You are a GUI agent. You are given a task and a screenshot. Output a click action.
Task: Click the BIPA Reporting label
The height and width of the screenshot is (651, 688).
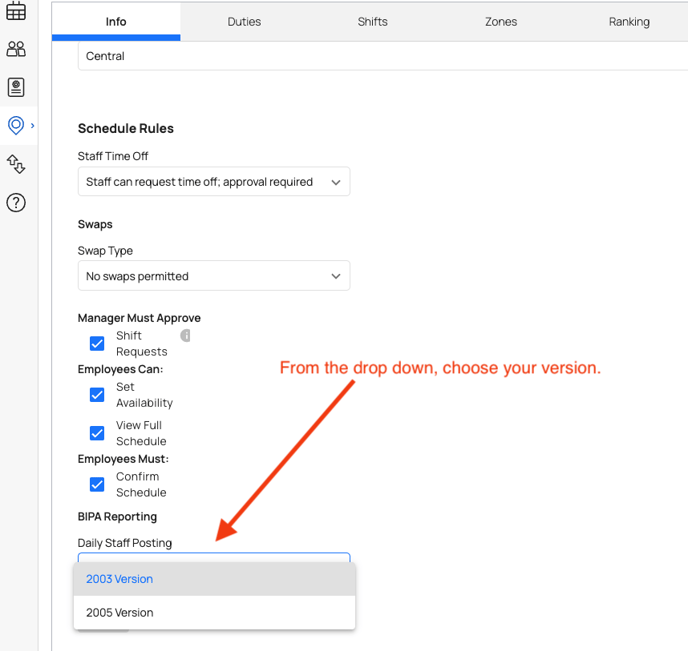117,517
